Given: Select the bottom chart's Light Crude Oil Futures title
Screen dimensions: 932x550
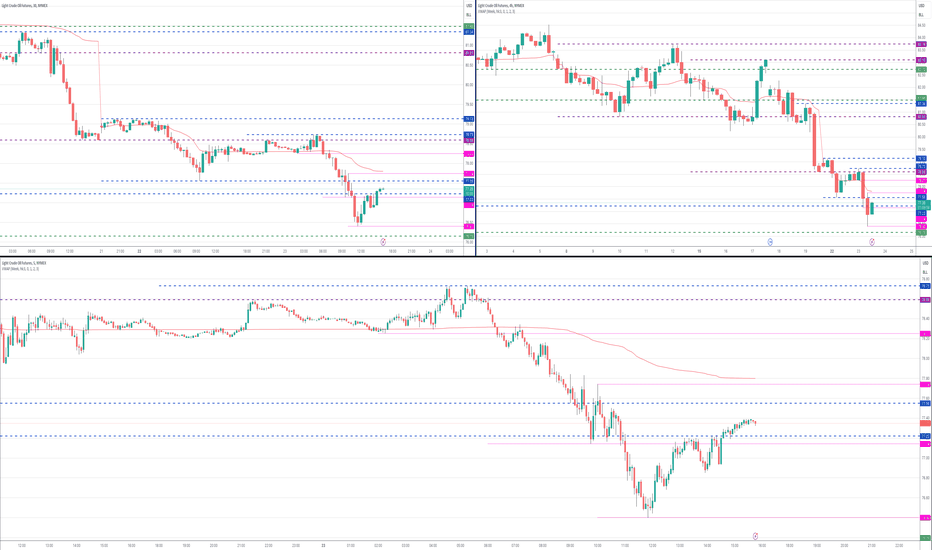Looking at the screenshot, I should click(24, 262).
